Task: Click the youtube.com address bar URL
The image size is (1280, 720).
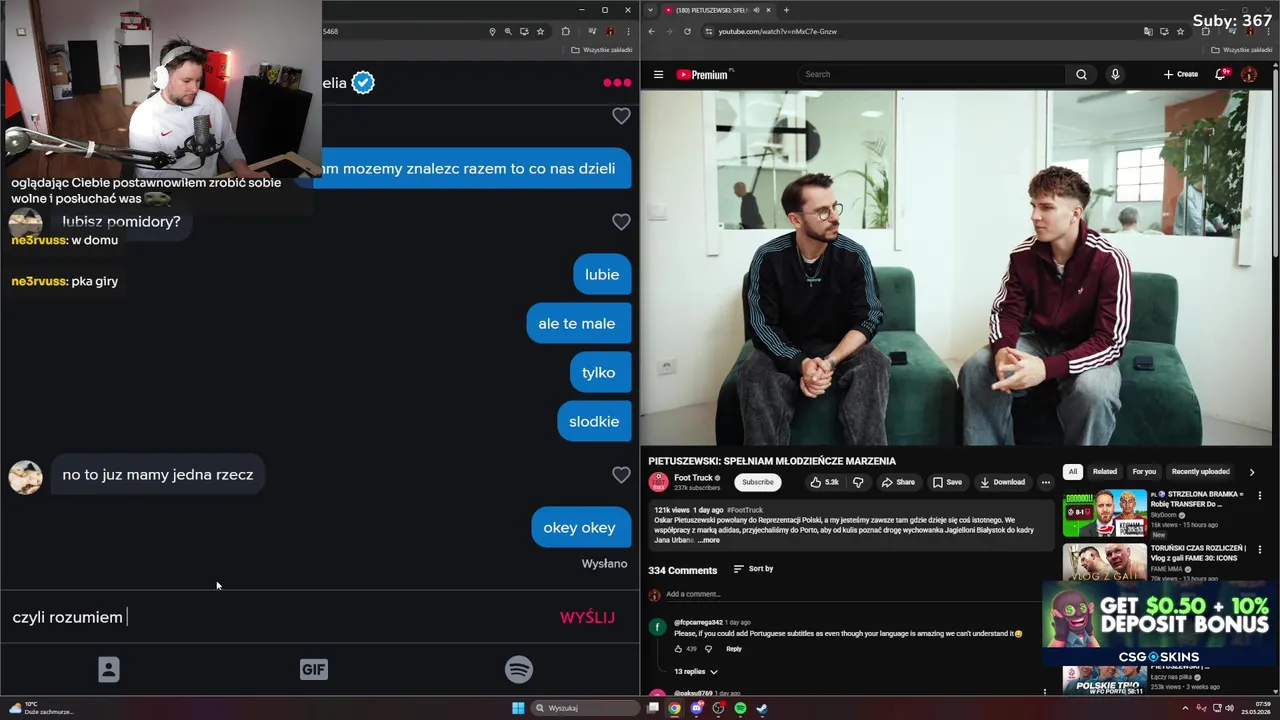Action: point(777,31)
